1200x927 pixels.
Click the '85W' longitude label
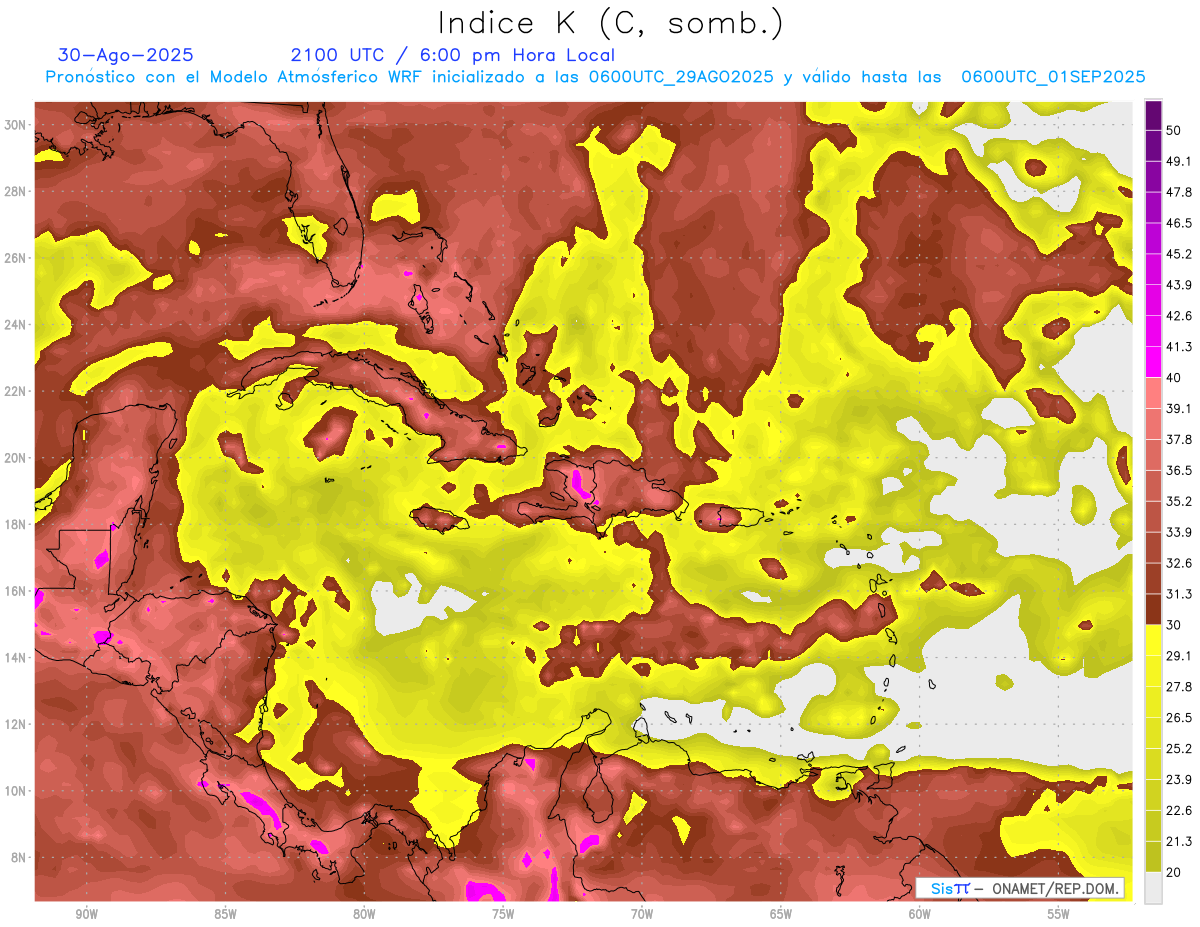(225, 915)
